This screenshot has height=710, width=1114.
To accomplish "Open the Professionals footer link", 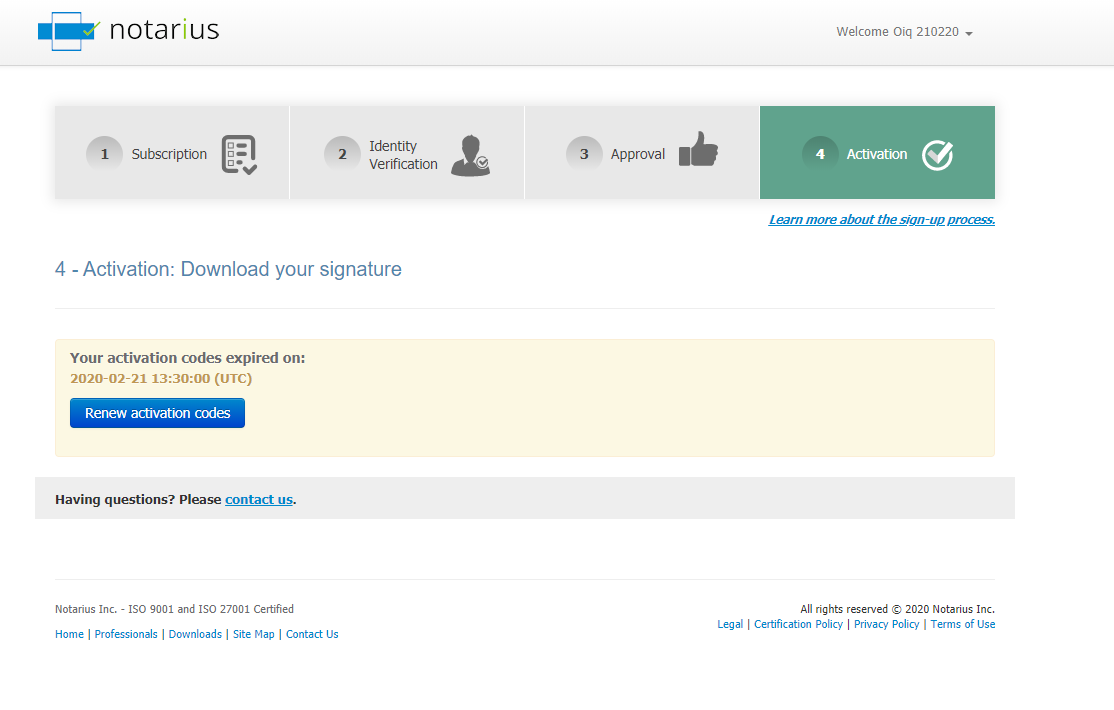I will pos(126,634).
